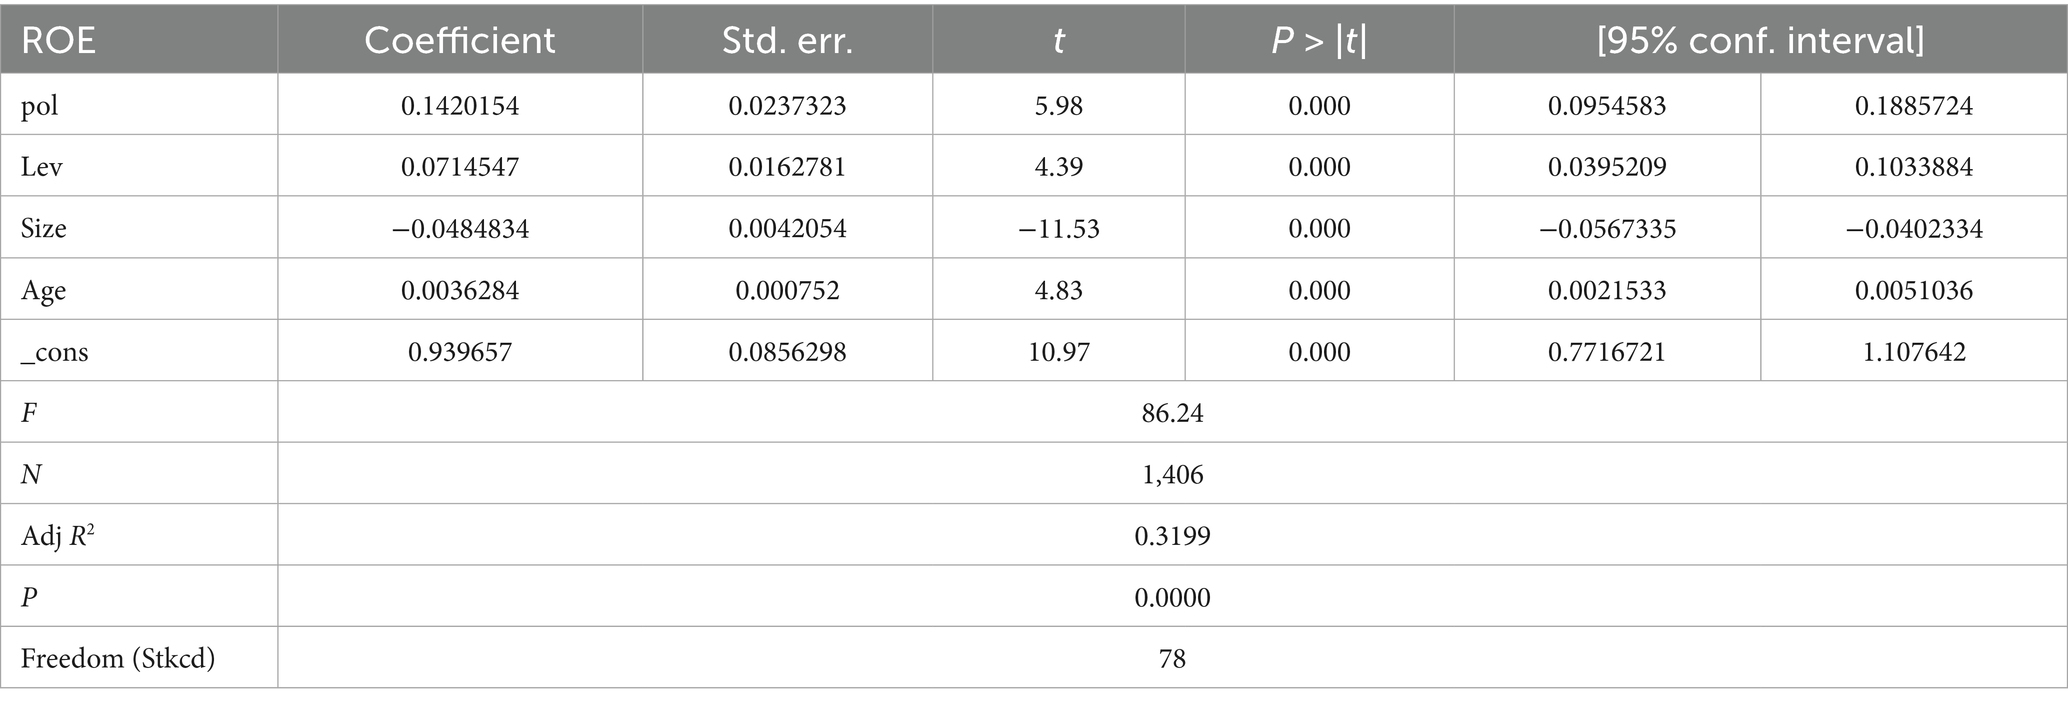Click the Size coefficient value −0.0484834
The image size is (2068, 706).
tap(460, 228)
